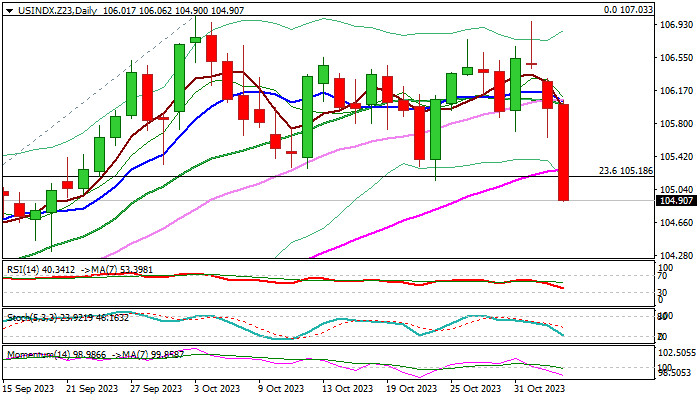Click the 106.170 price axis label
Viewport: 700px width, 400px height.
676,91
